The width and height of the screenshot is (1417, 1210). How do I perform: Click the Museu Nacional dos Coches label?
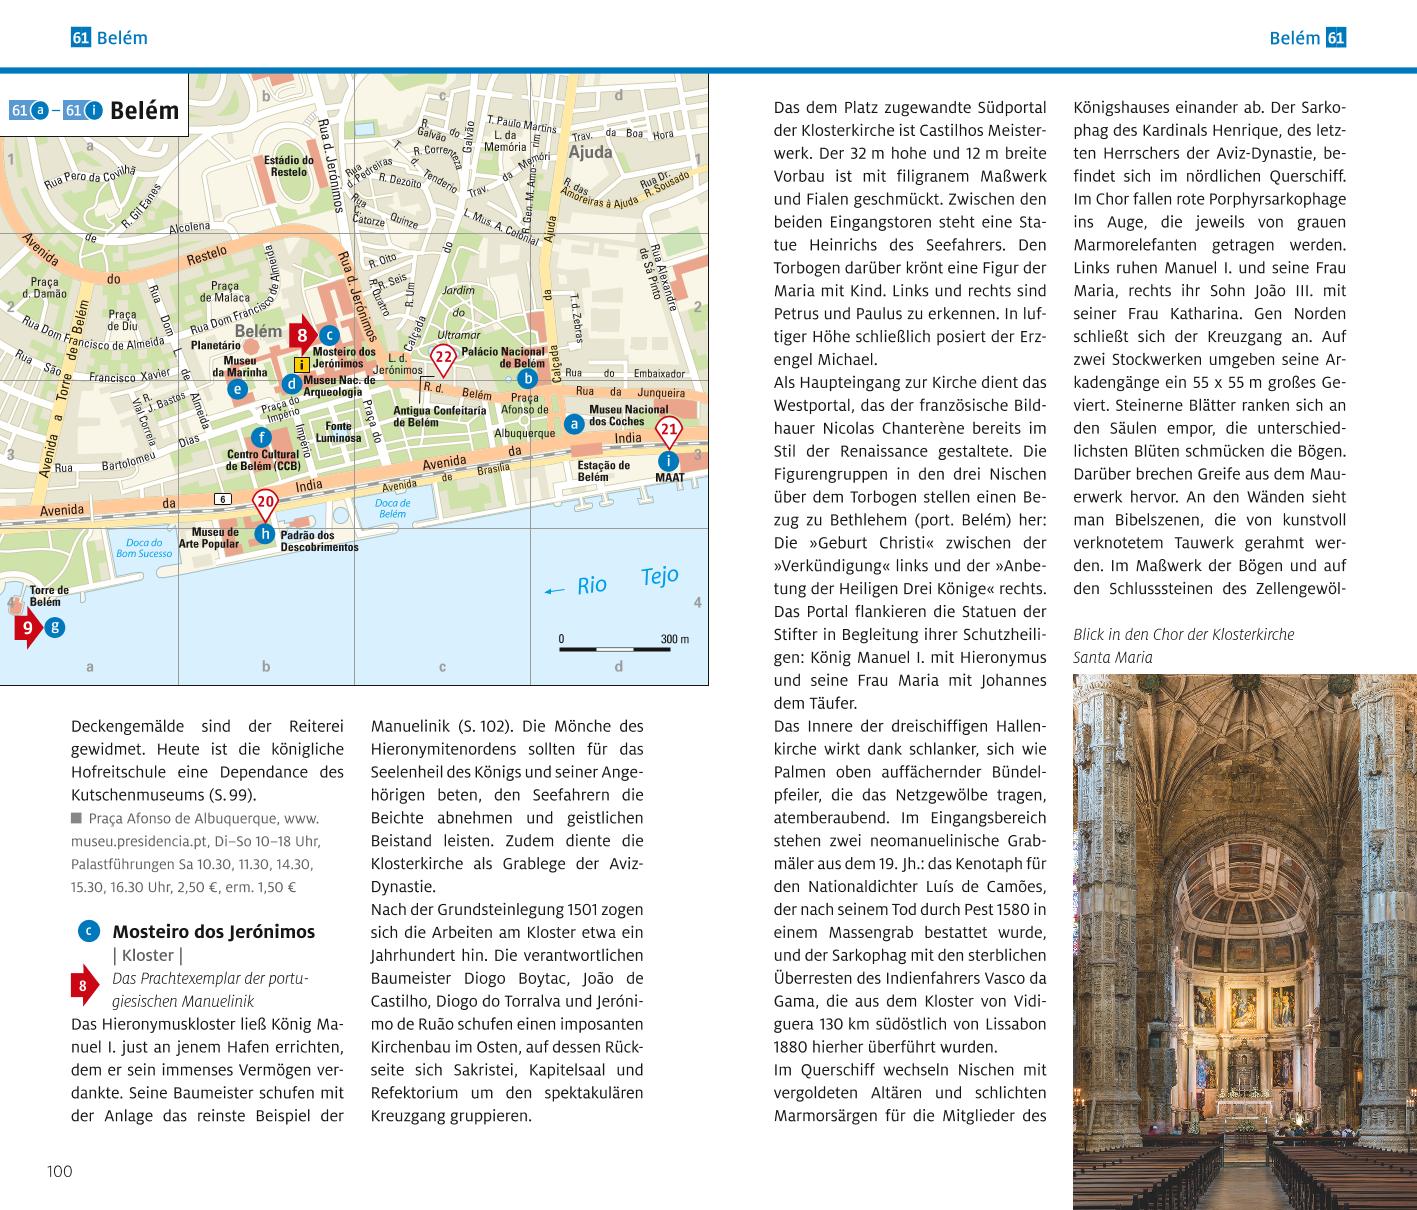629,415
